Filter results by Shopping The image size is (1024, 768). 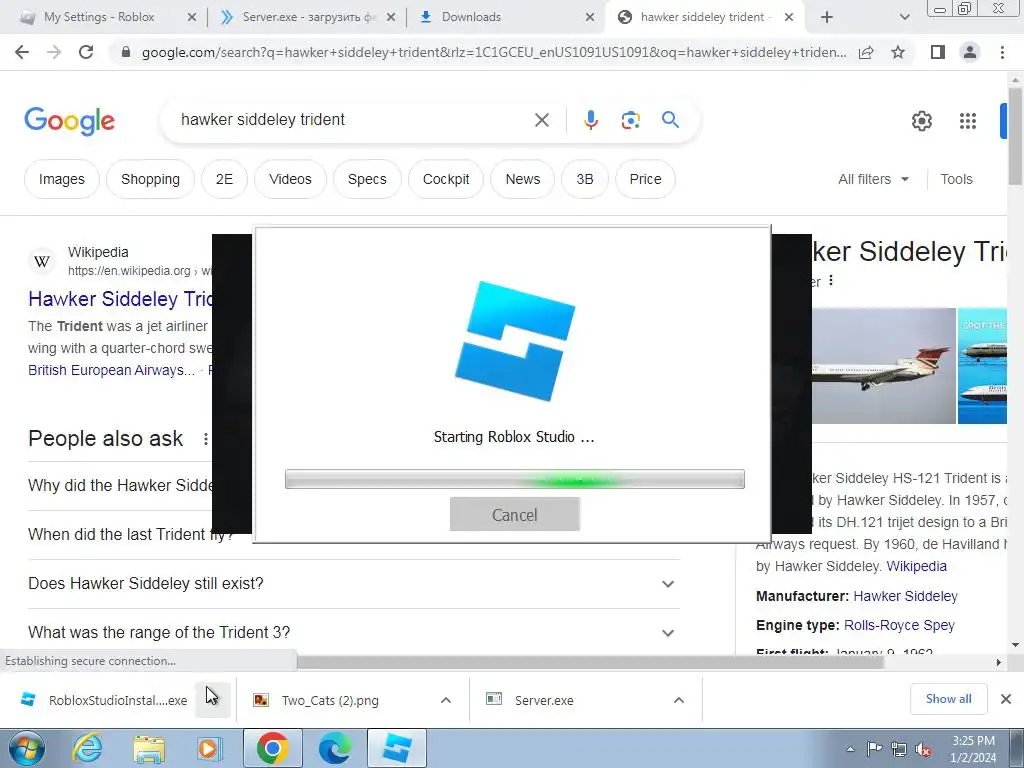150,179
